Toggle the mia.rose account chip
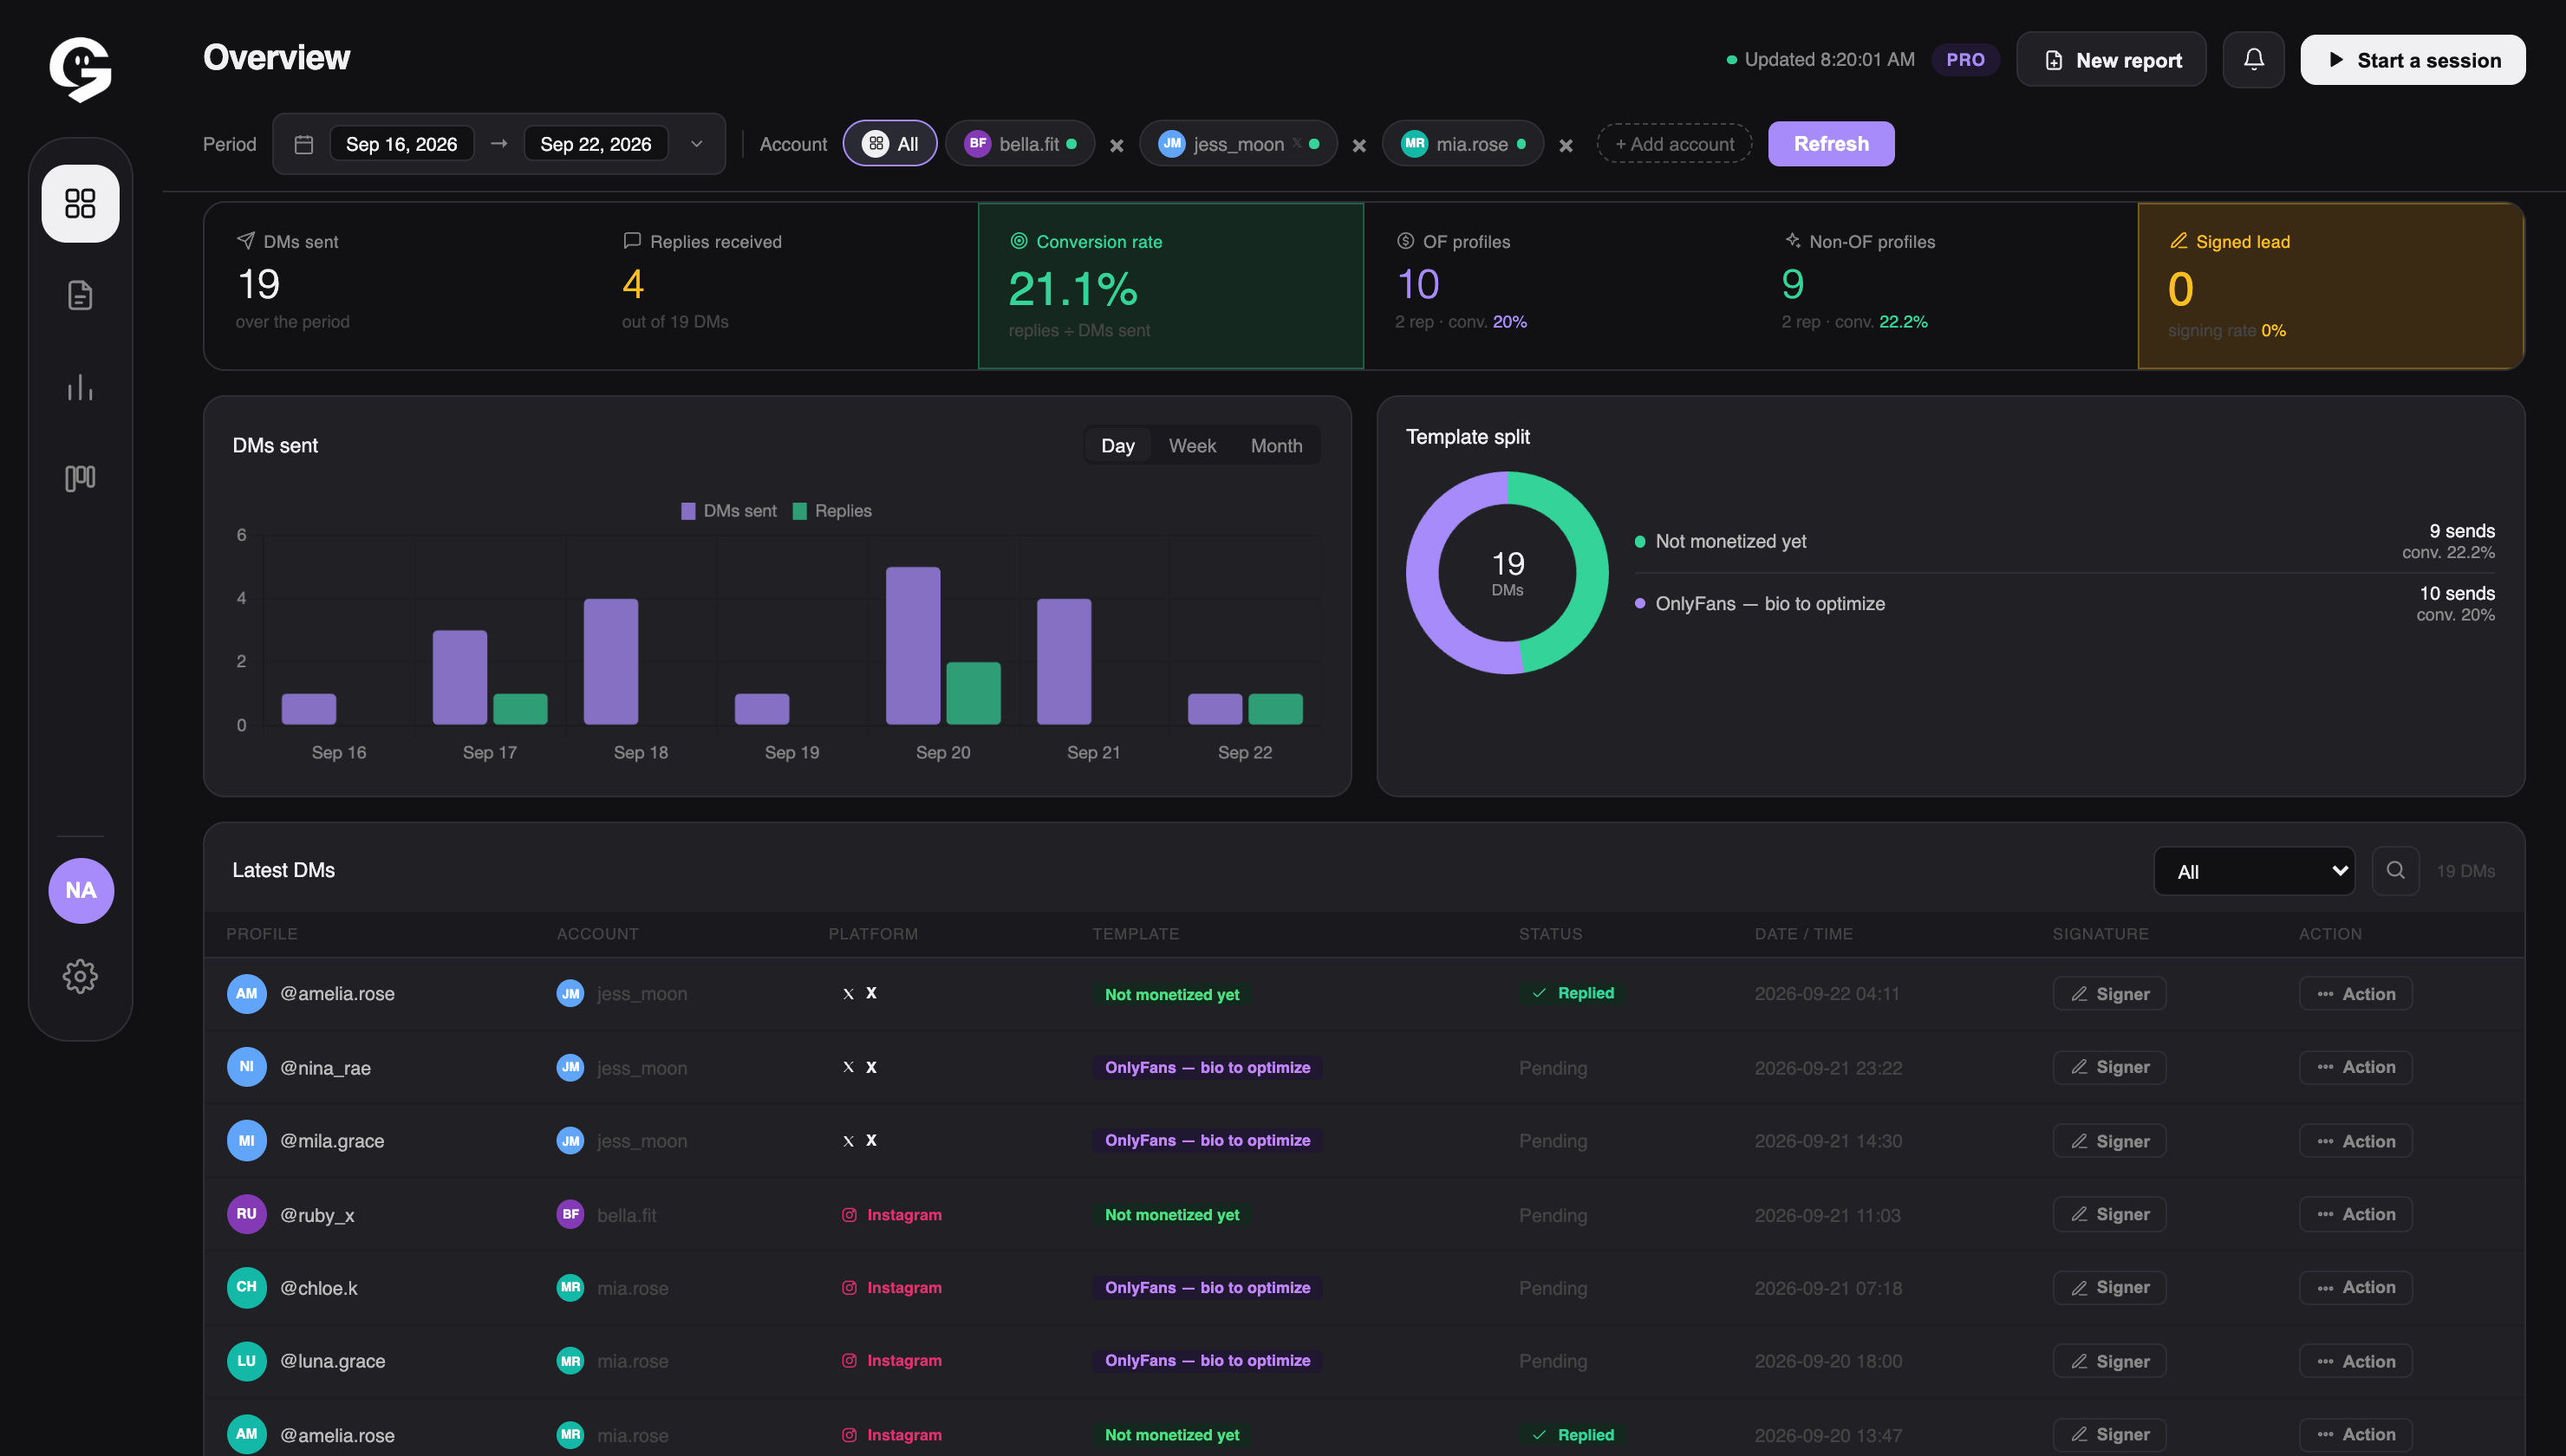2566x1456 pixels. [x=1463, y=144]
